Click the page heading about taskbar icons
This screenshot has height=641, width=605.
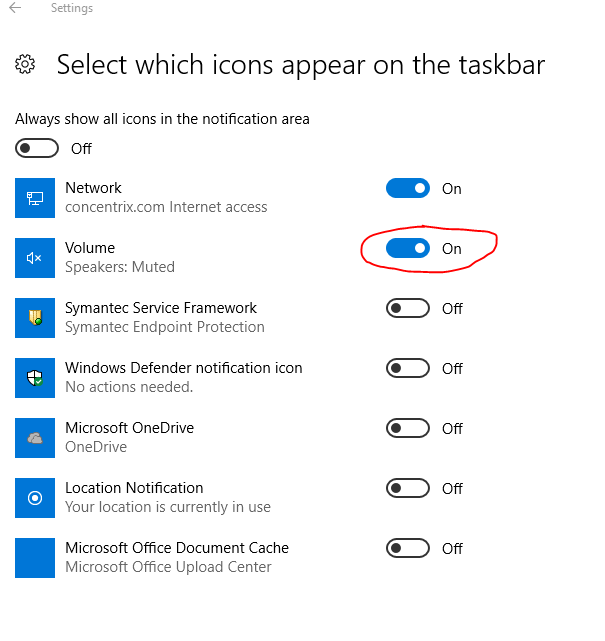[x=300, y=65]
